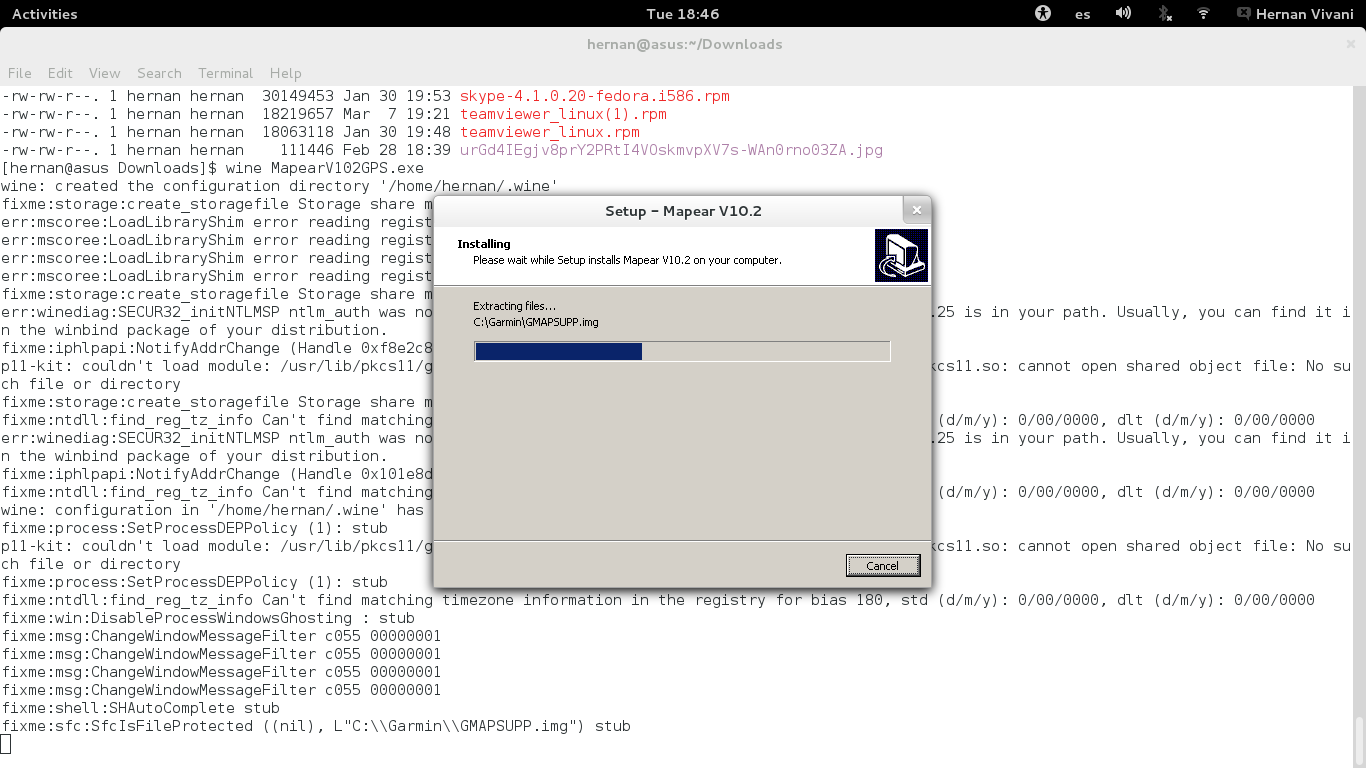Open the 'es' keyboard layout selector
The image size is (1366, 768).
pyautogui.click(x=1082, y=14)
